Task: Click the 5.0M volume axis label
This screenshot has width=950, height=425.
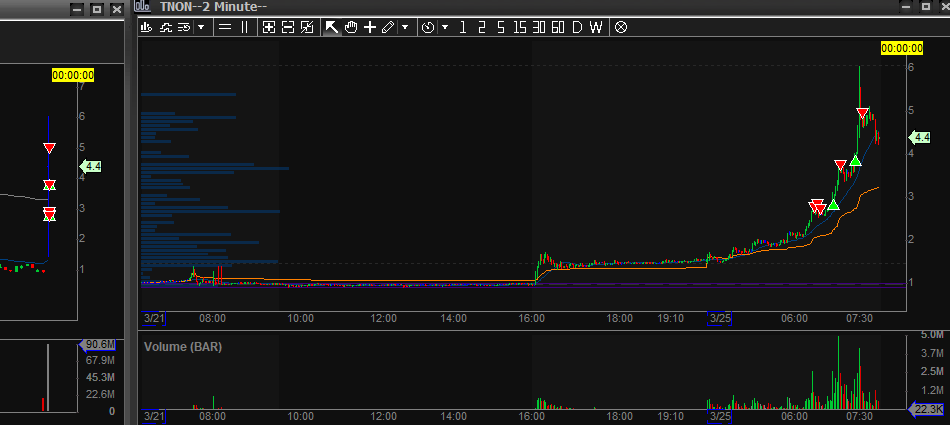Action: (x=932, y=335)
